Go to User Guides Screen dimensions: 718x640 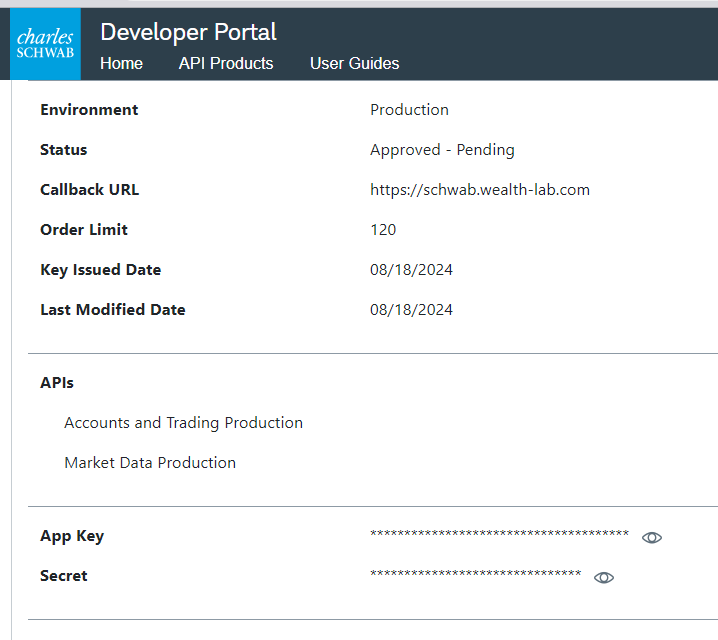(354, 63)
